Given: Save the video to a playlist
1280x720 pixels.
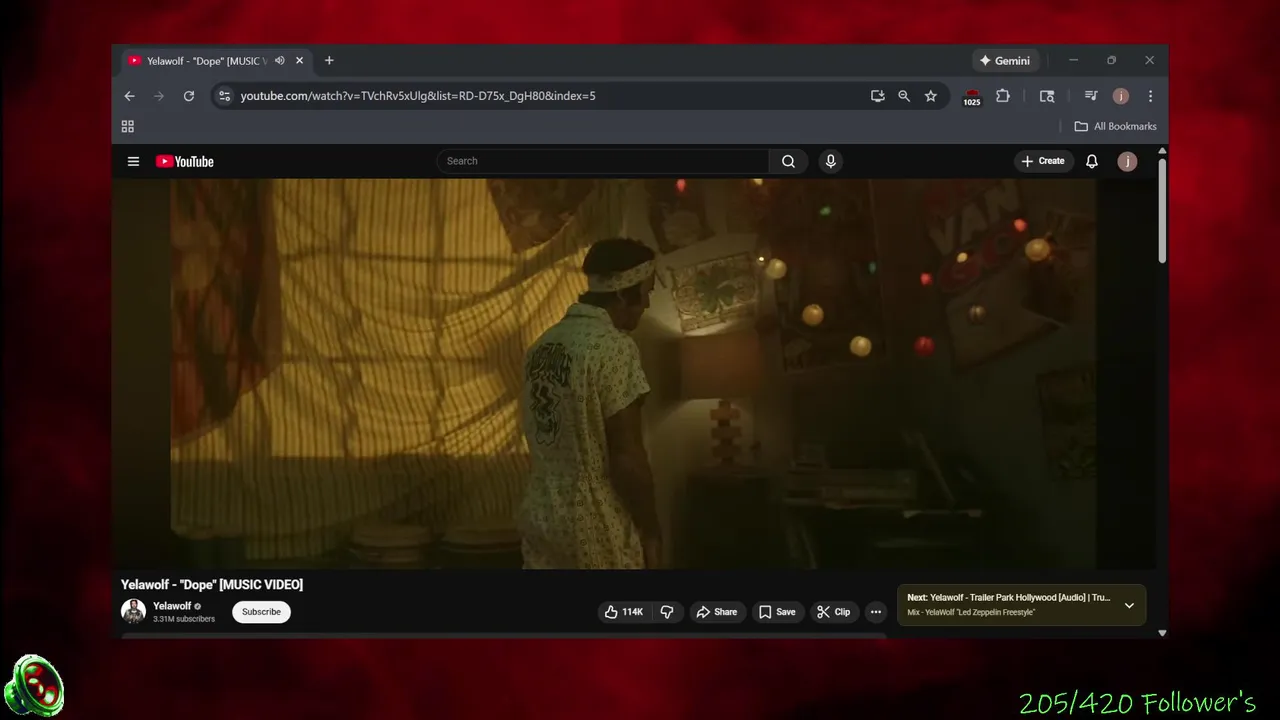Looking at the screenshot, I should (x=777, y=612).
